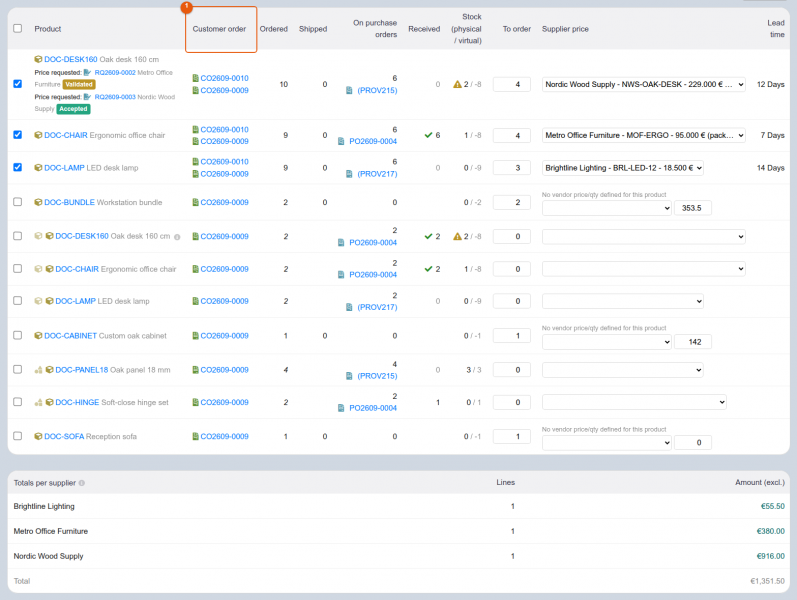Sort by the Customer order column header

click(x=219, y=29)
